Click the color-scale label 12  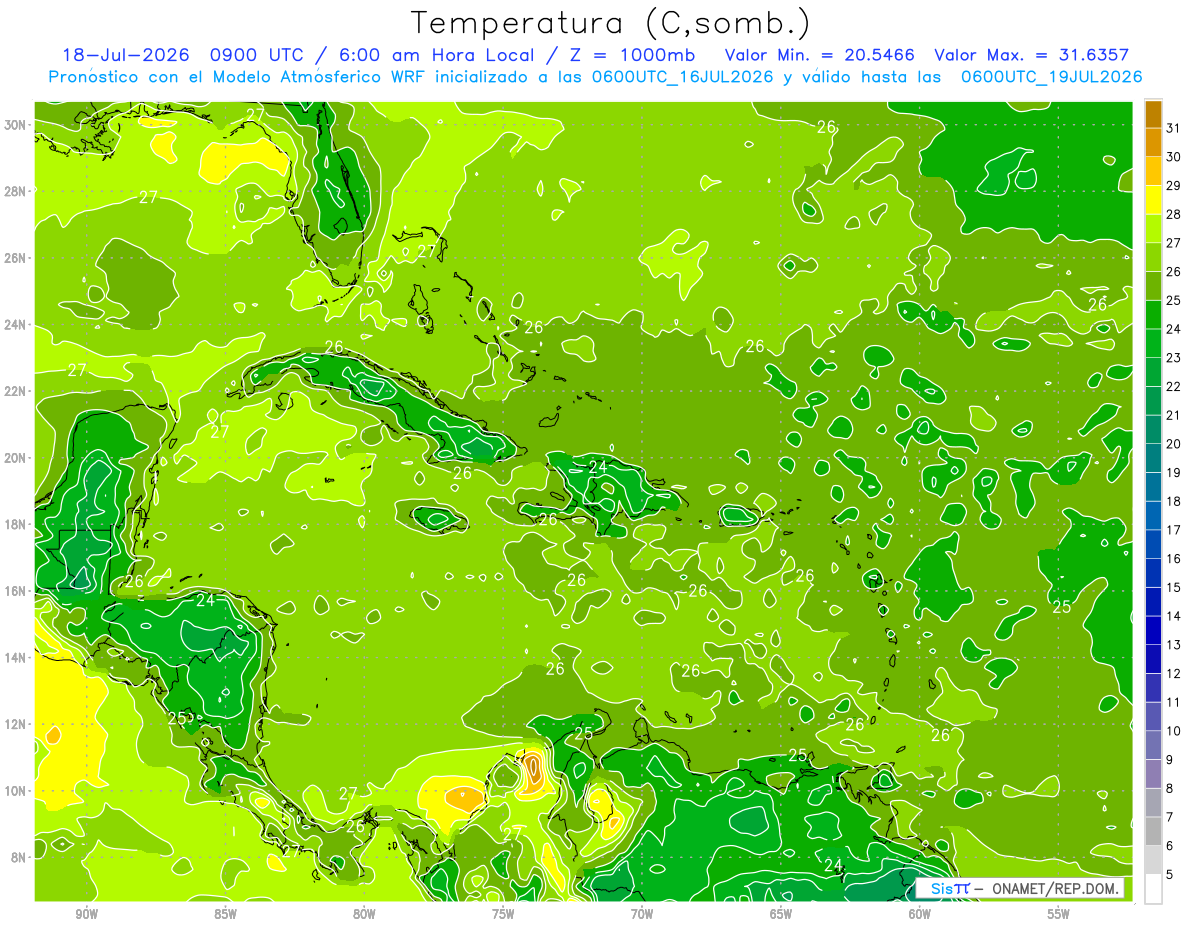1173,674
